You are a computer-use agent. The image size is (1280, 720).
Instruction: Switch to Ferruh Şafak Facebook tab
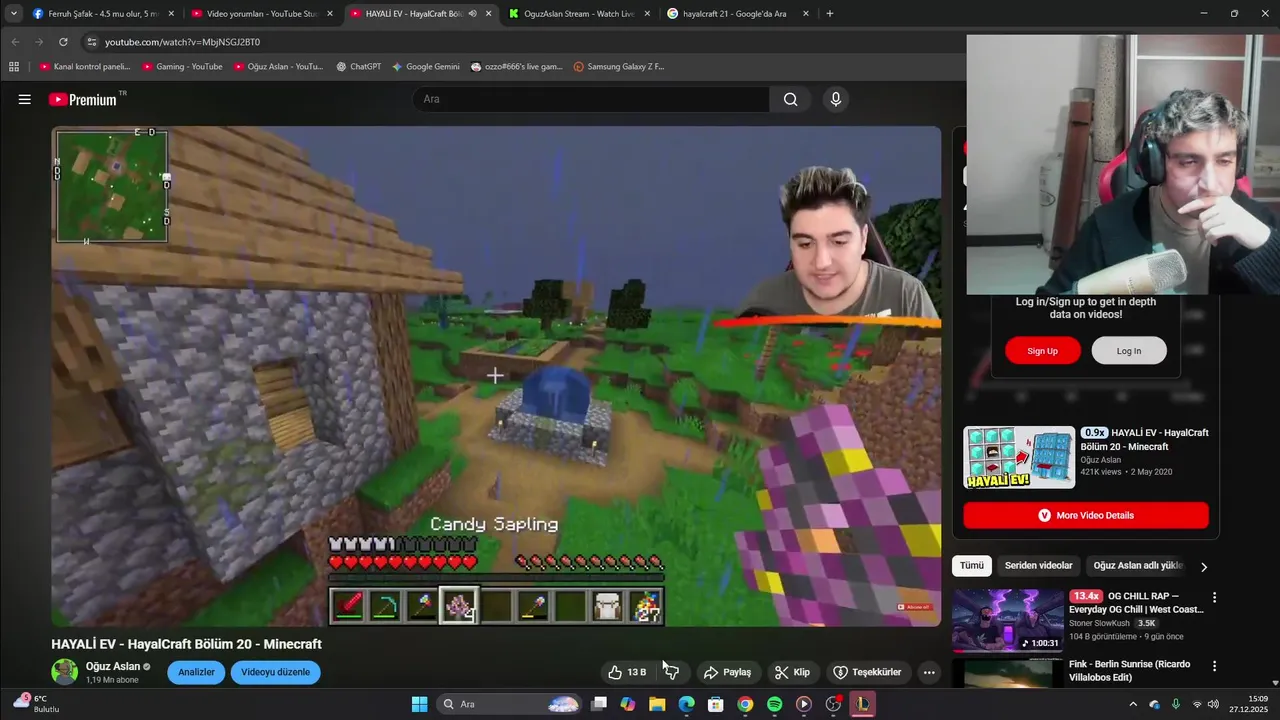pyautogui.click(x=103, y=14)
